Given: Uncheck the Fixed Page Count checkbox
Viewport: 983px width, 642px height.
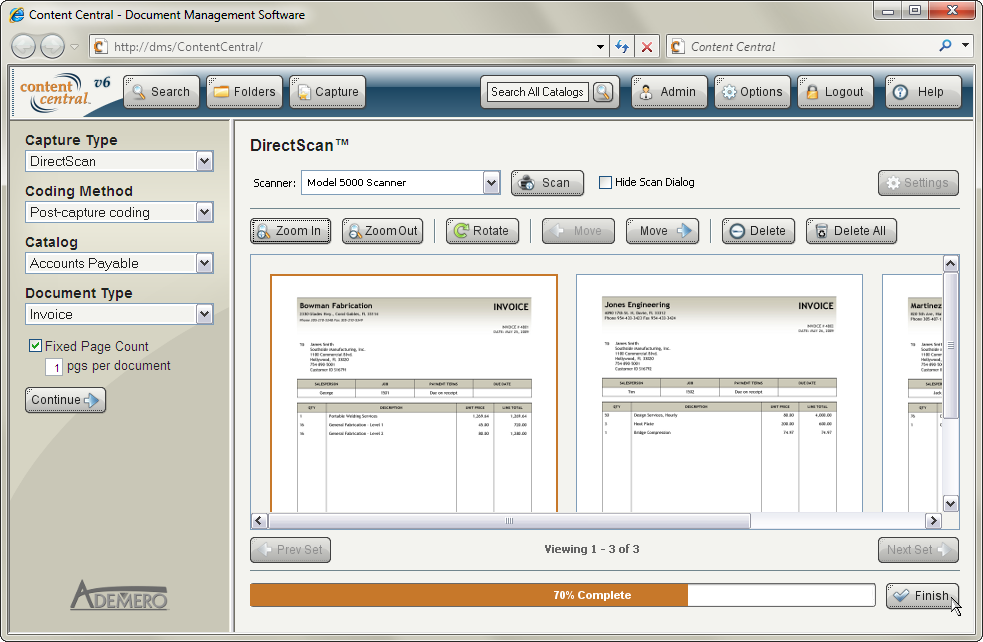Looking at the screenshot, I should [x=36, y=345].
